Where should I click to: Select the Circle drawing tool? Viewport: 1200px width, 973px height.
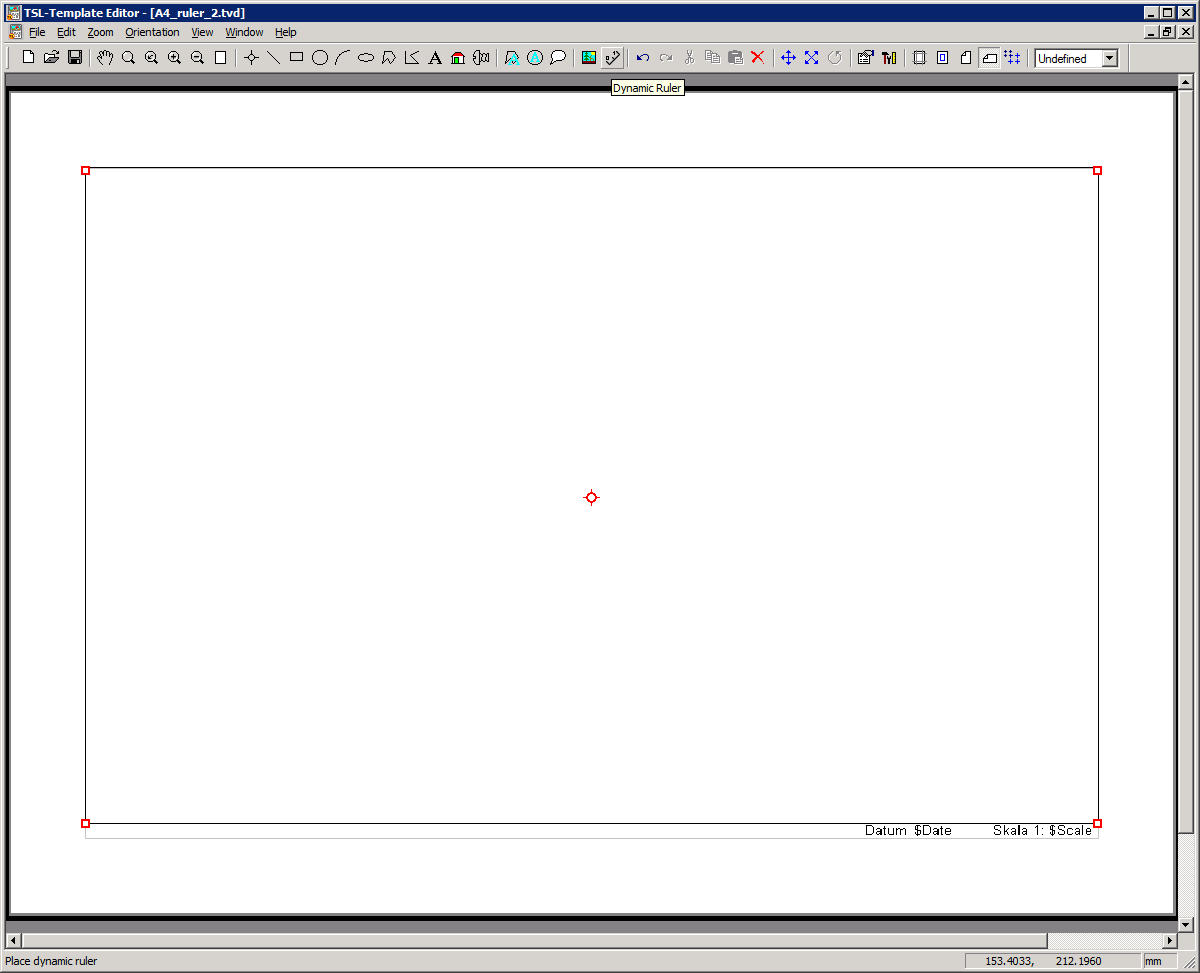319,58
